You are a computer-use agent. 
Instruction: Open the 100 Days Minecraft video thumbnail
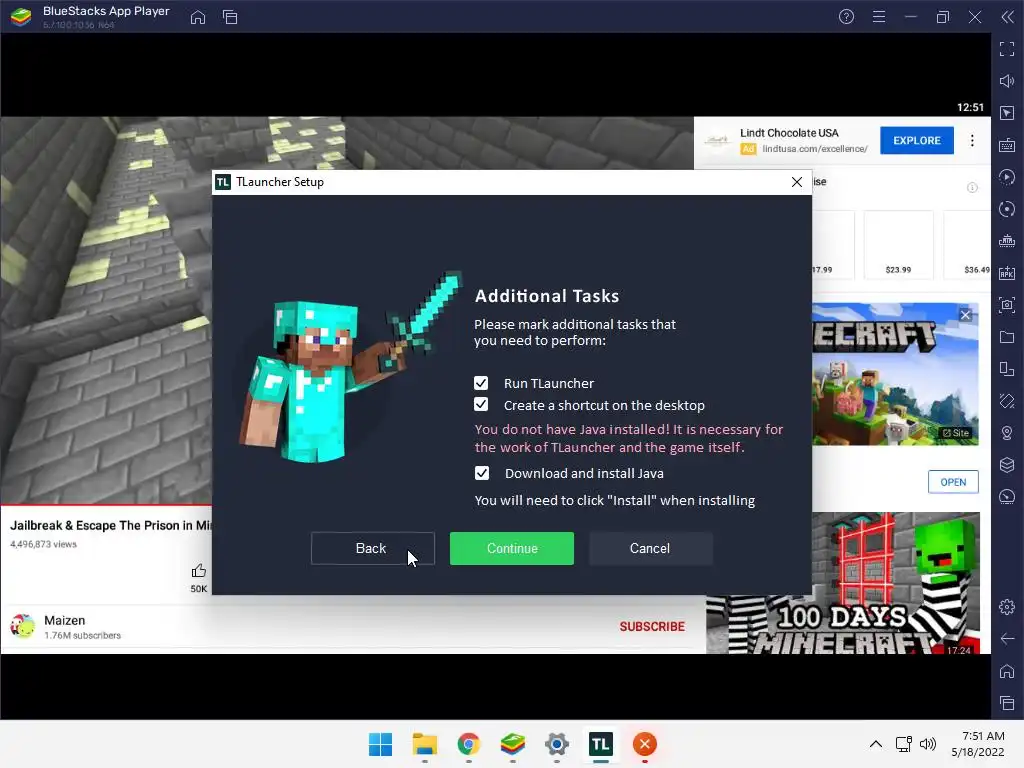[x=842, y=583]
